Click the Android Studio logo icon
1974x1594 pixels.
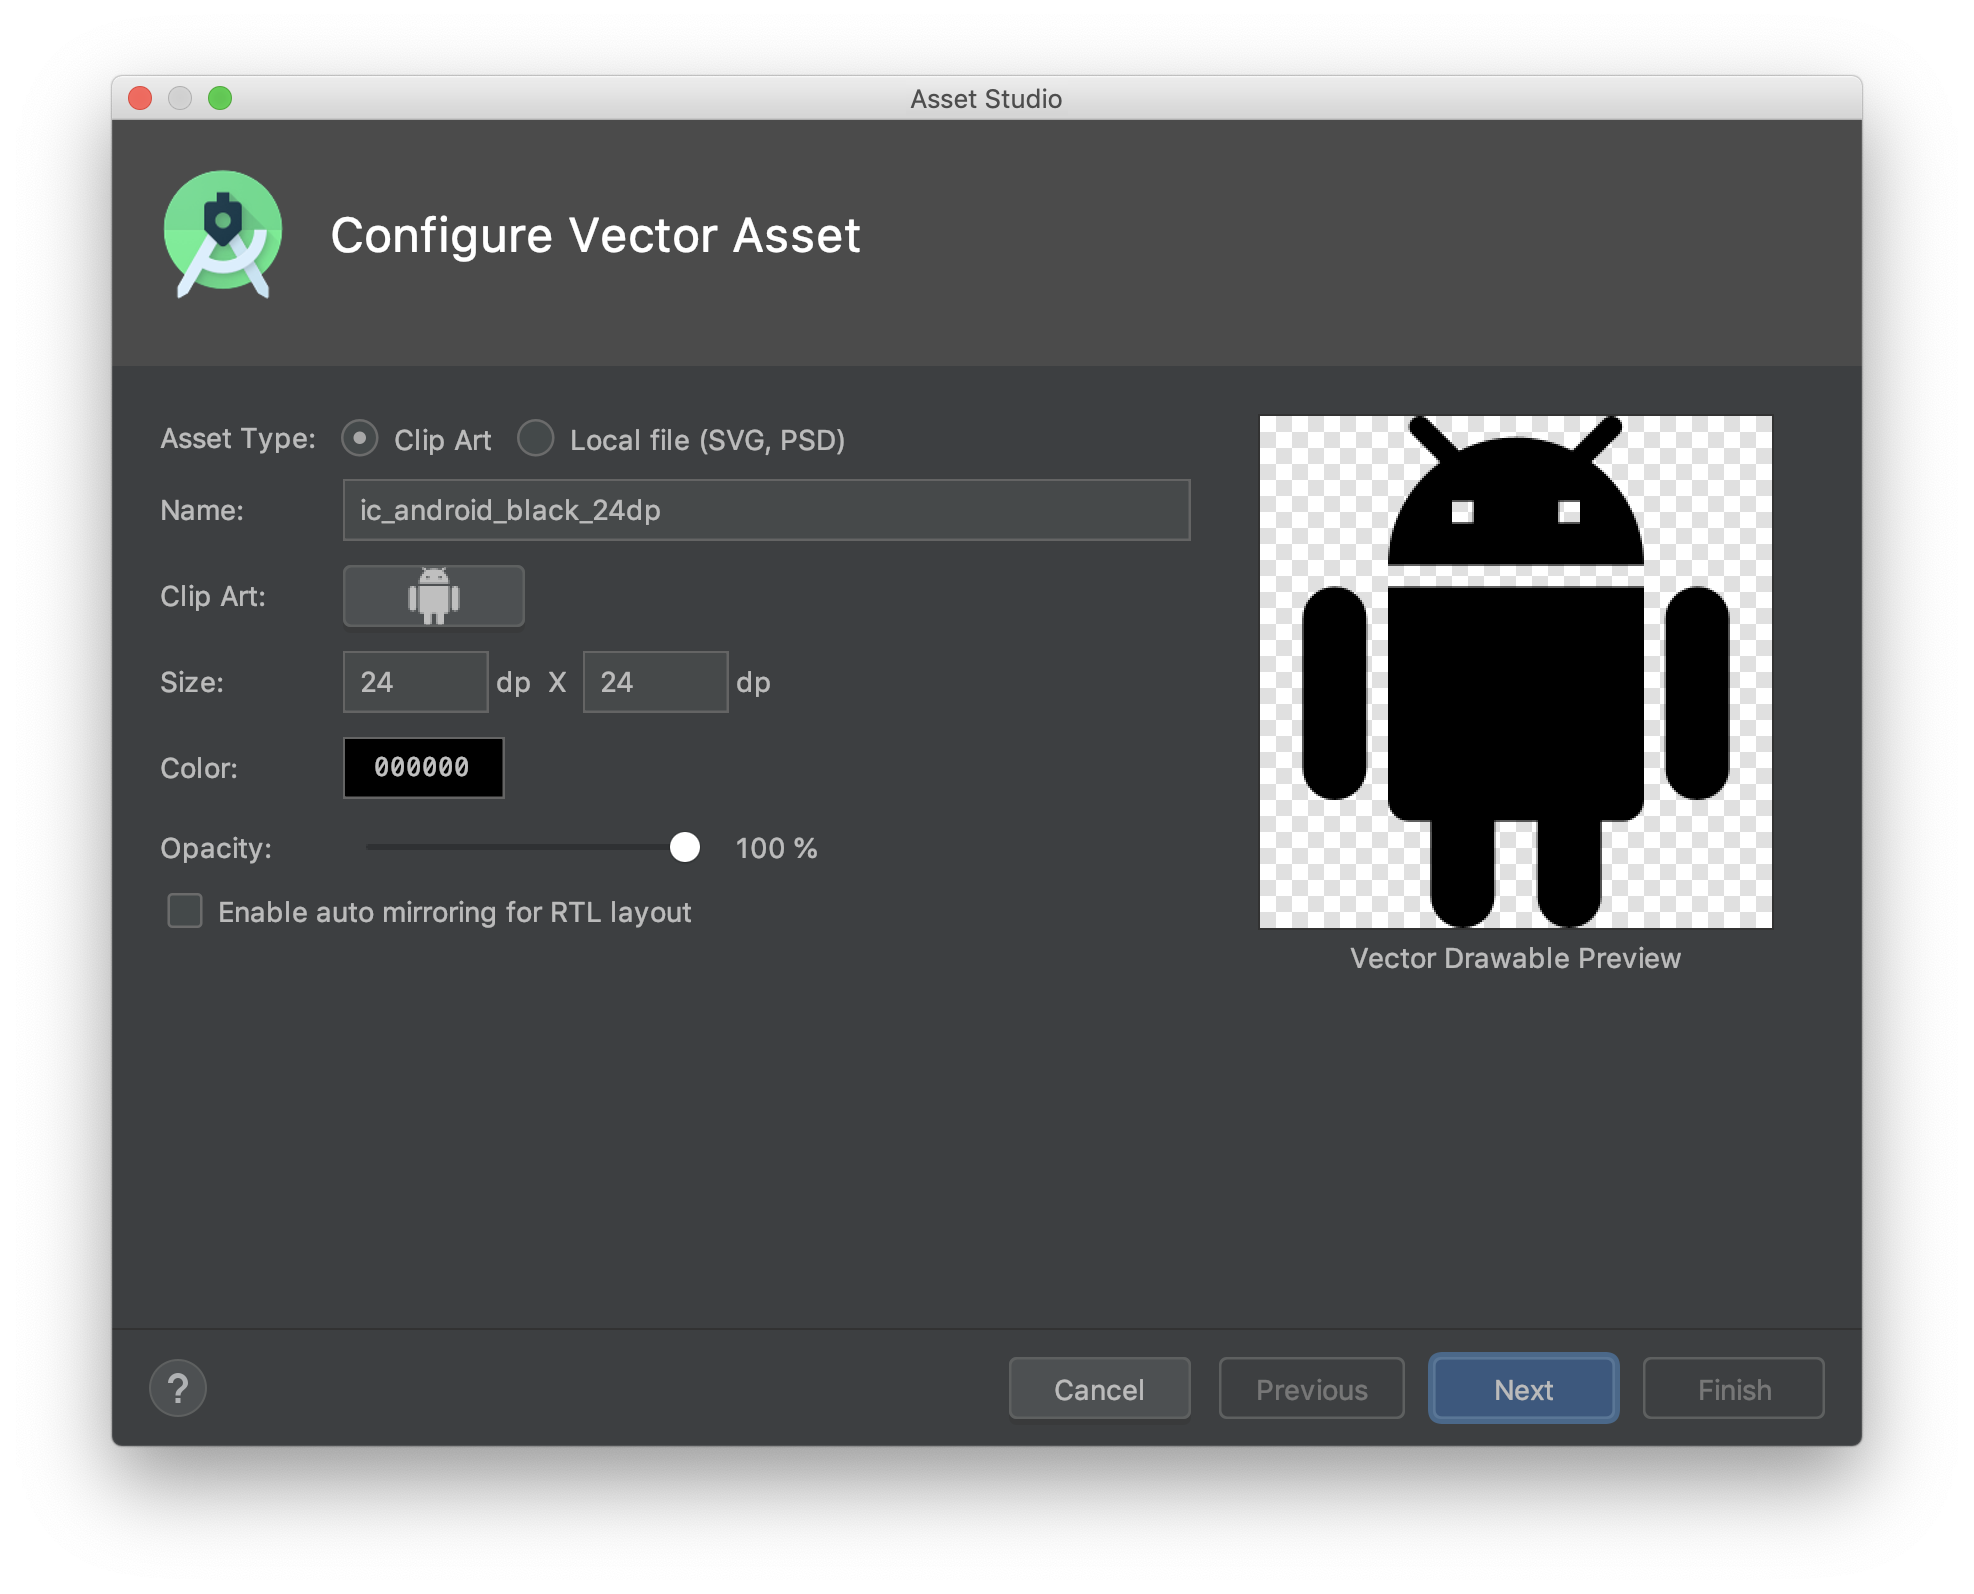point(223,234)
